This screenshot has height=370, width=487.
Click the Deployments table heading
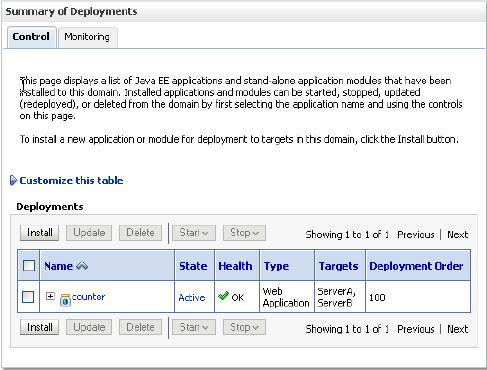[50, 207]
